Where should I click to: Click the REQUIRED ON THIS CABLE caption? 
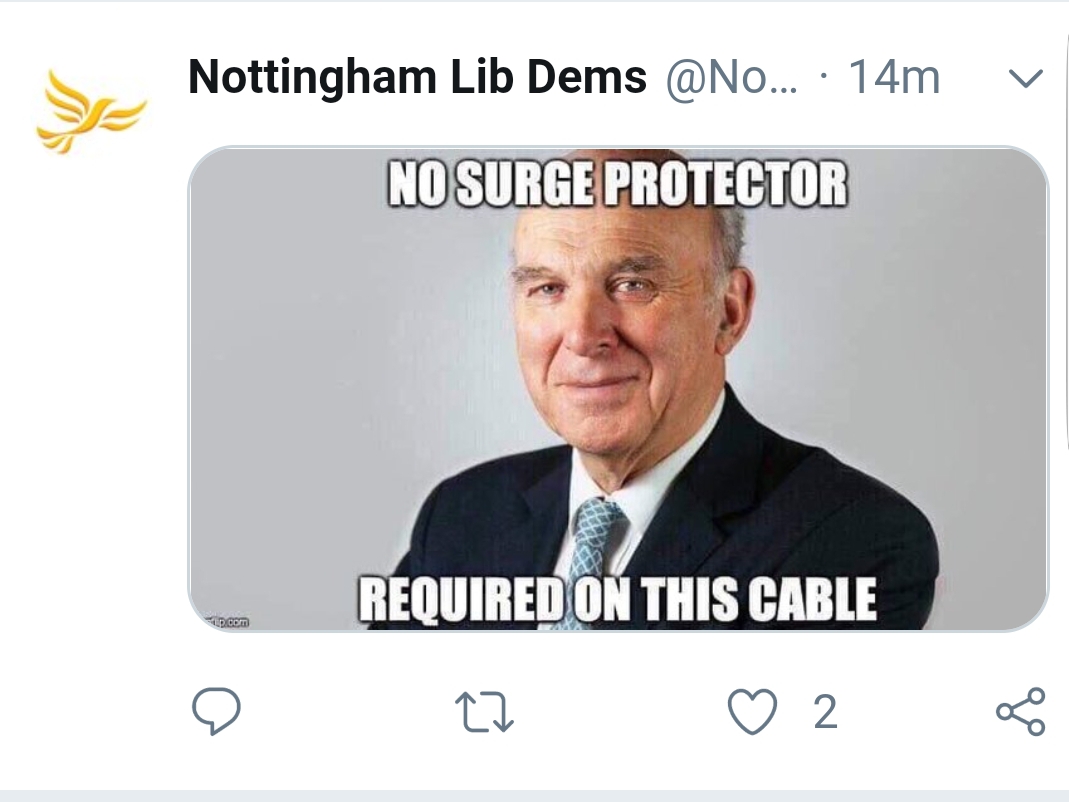pos(618,599)
